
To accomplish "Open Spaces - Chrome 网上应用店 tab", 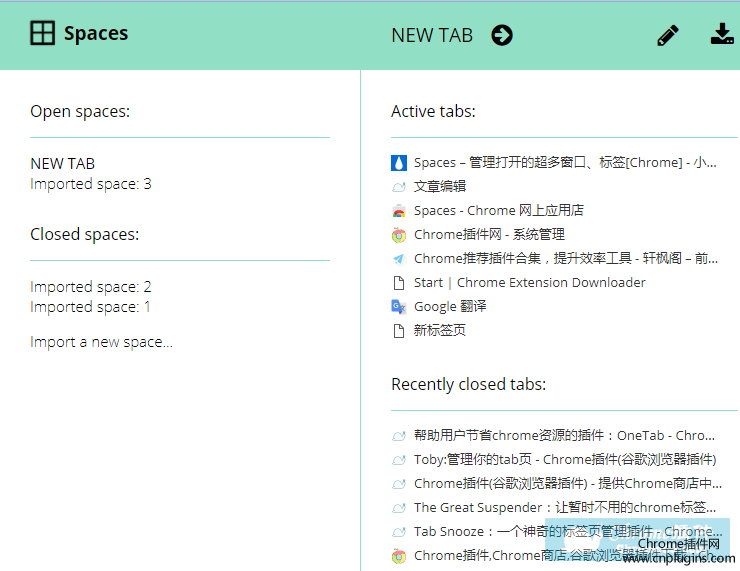I will (x=499, y=210).
